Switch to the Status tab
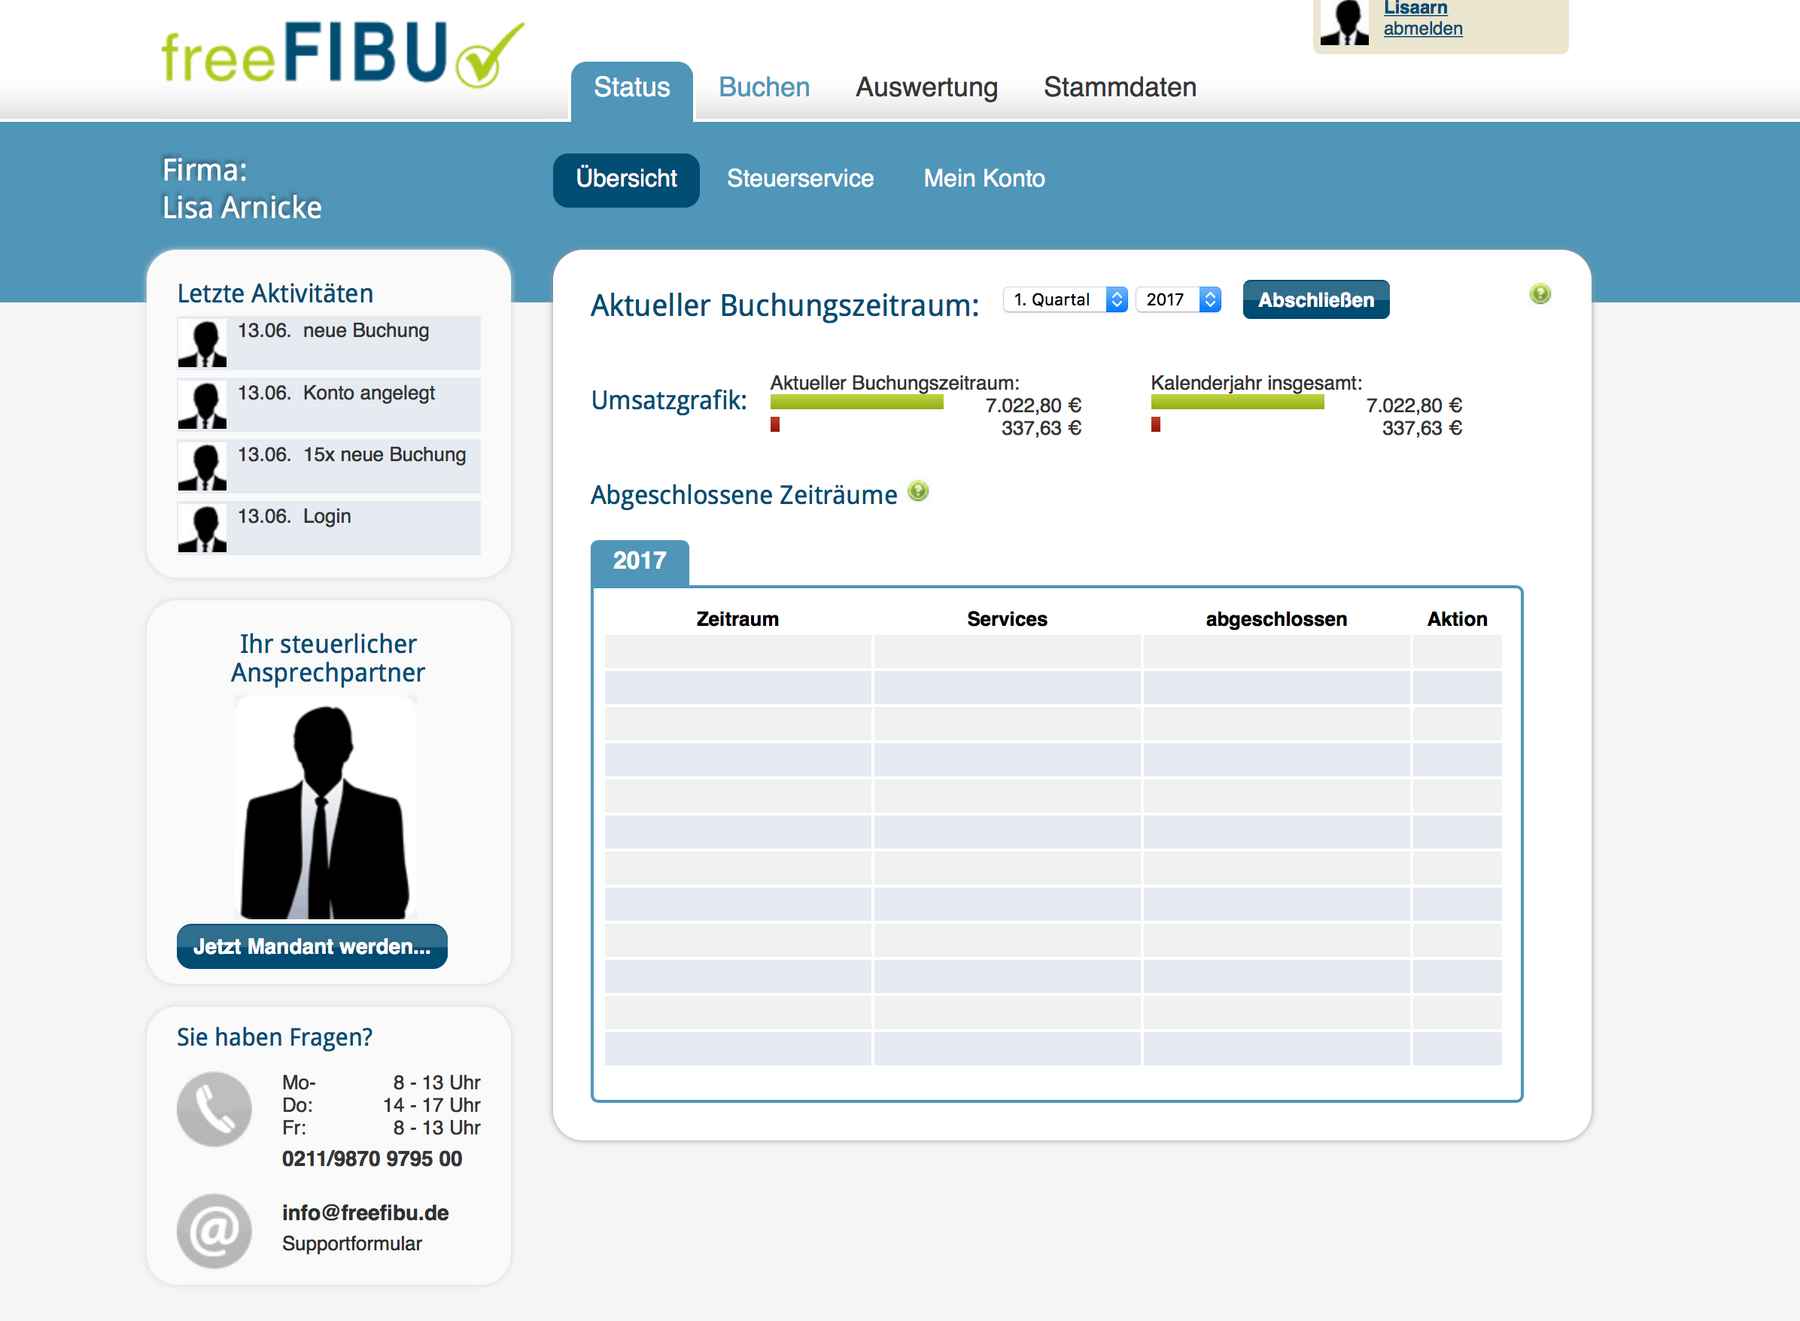The image size is (1800, 1321). (x=632, y=88)
